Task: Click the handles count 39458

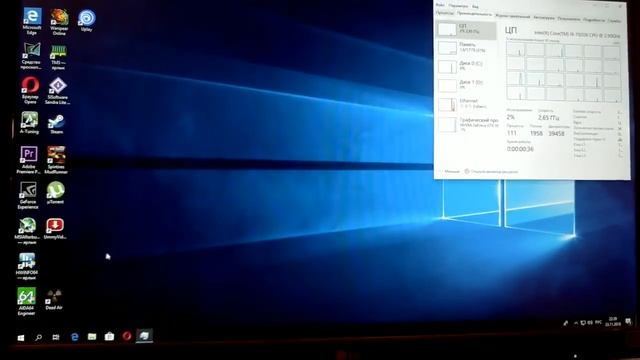Action: (556, 133)
